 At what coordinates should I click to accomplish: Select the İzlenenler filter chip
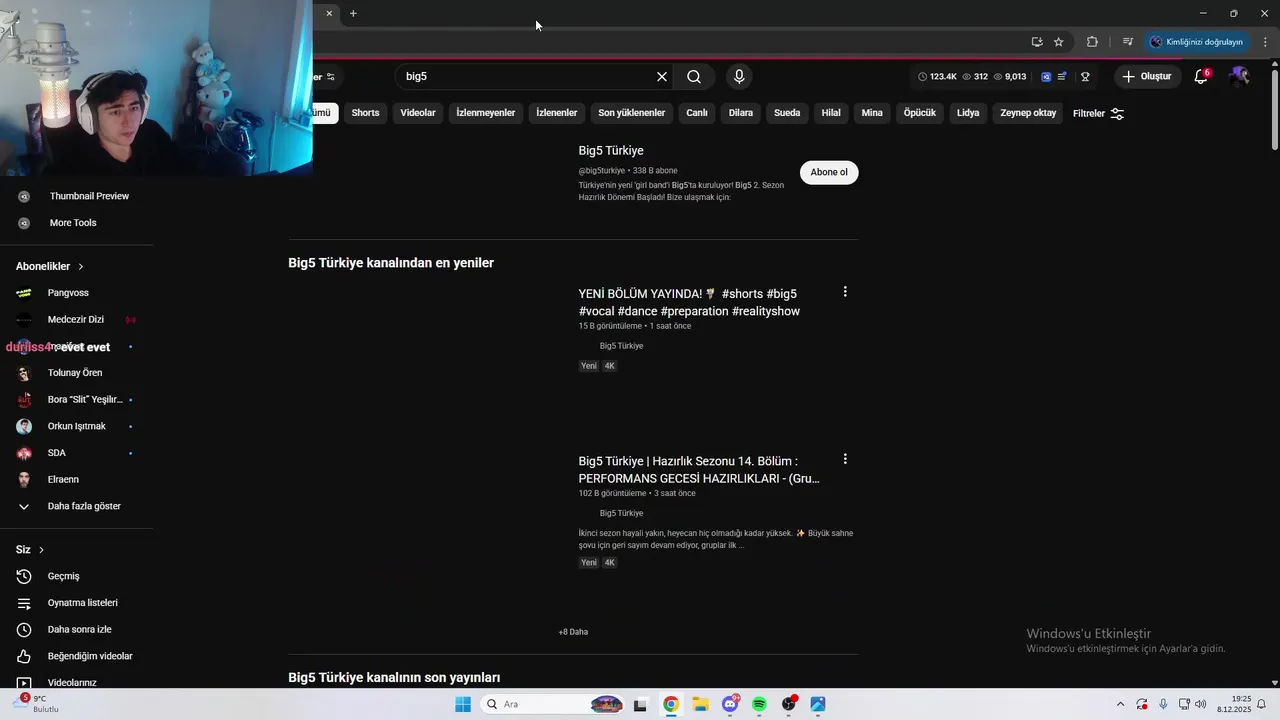click(556, 113)
